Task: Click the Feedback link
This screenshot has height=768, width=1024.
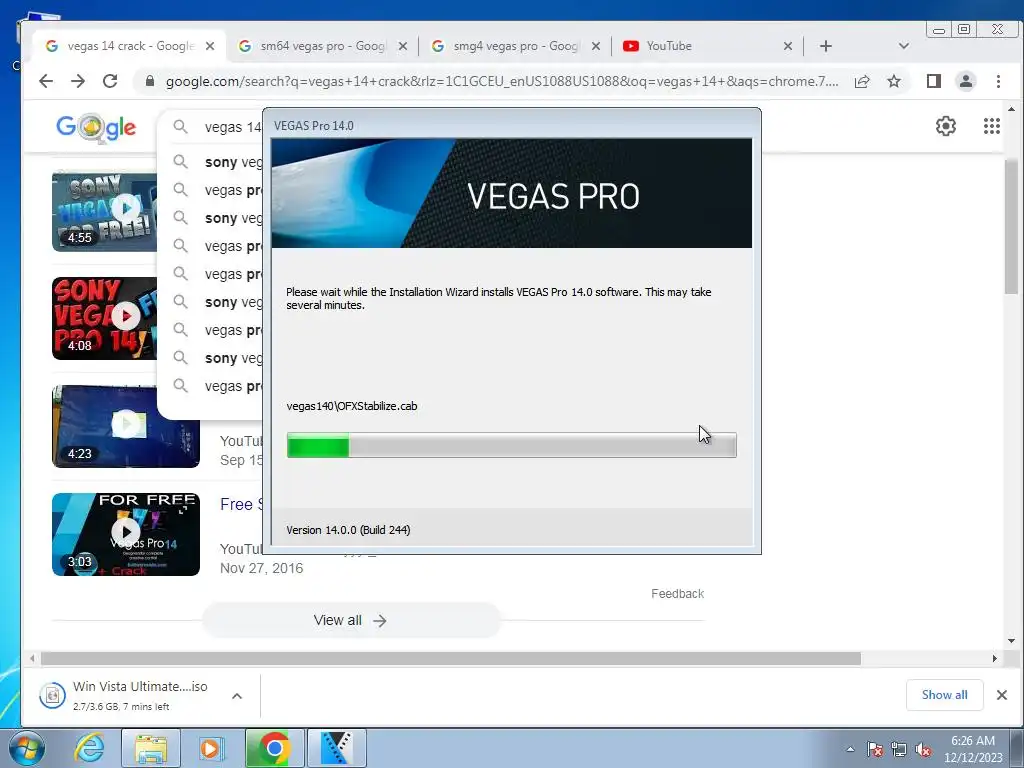Action: [677, 594]
